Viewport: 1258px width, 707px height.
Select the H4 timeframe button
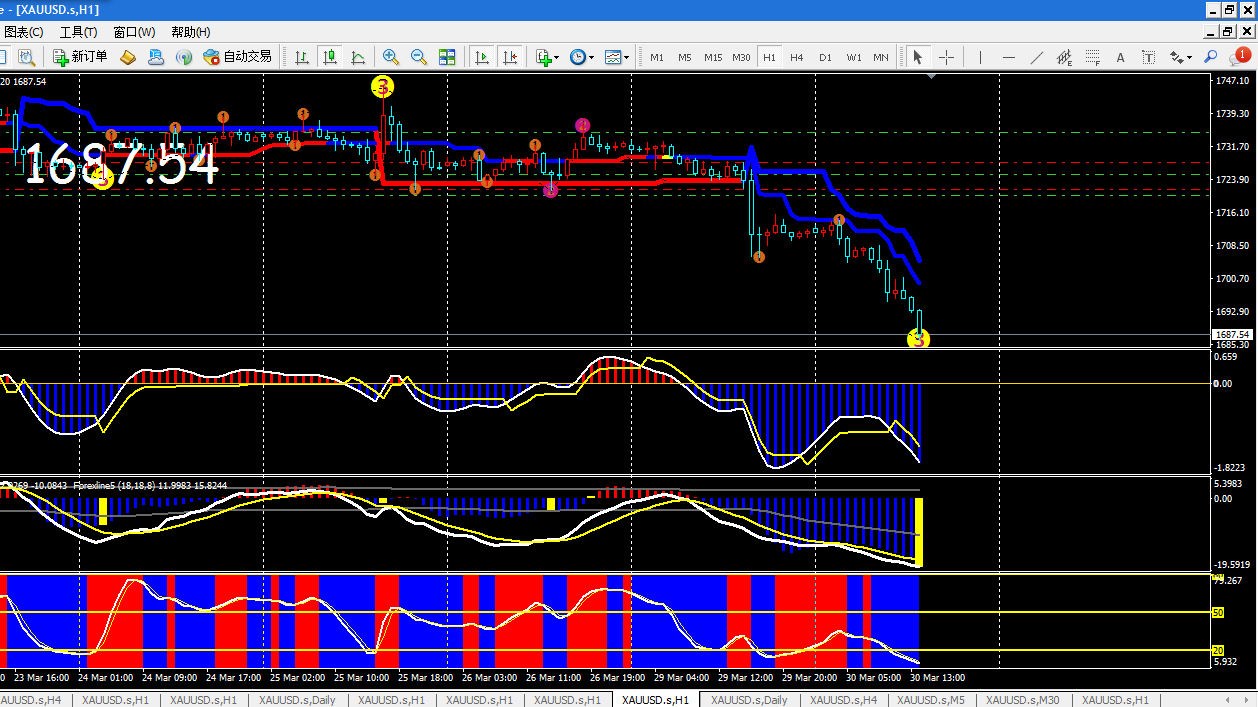point(797,57)
